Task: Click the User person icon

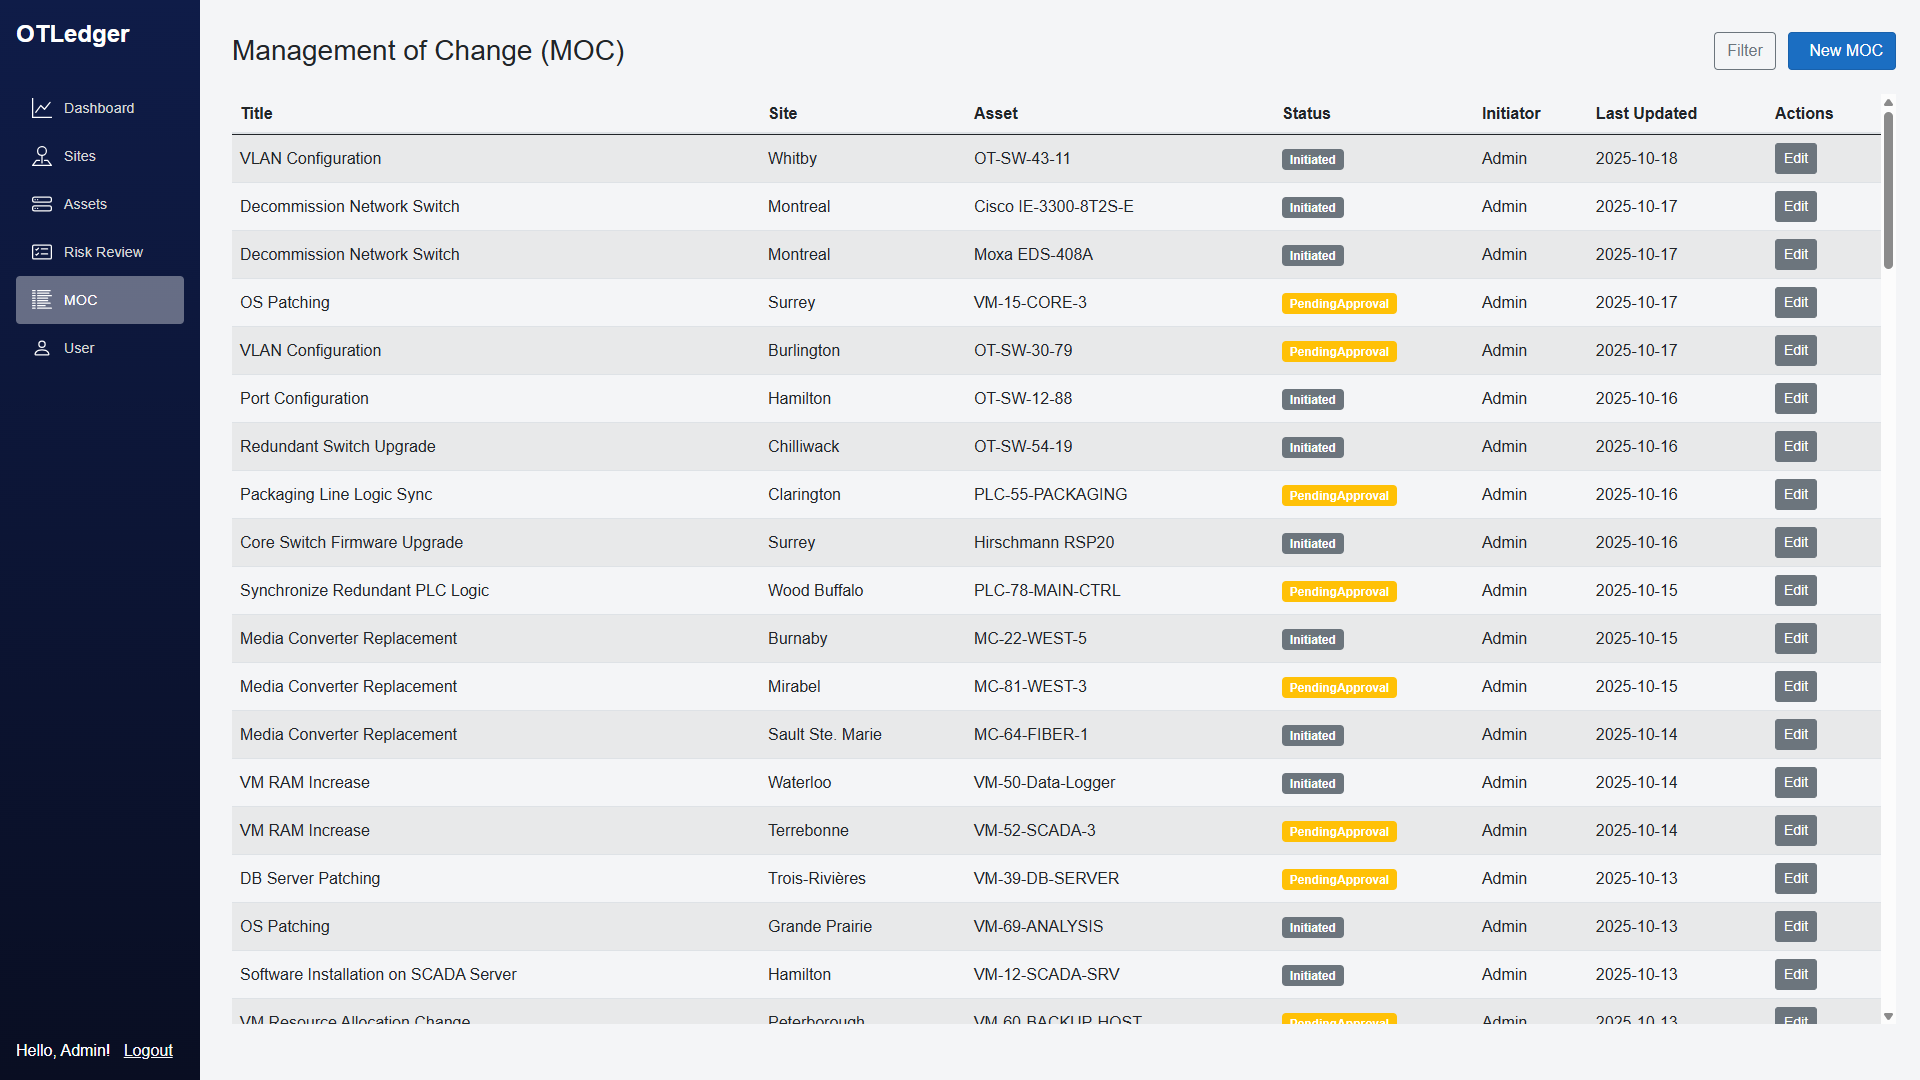Action: 42,348
